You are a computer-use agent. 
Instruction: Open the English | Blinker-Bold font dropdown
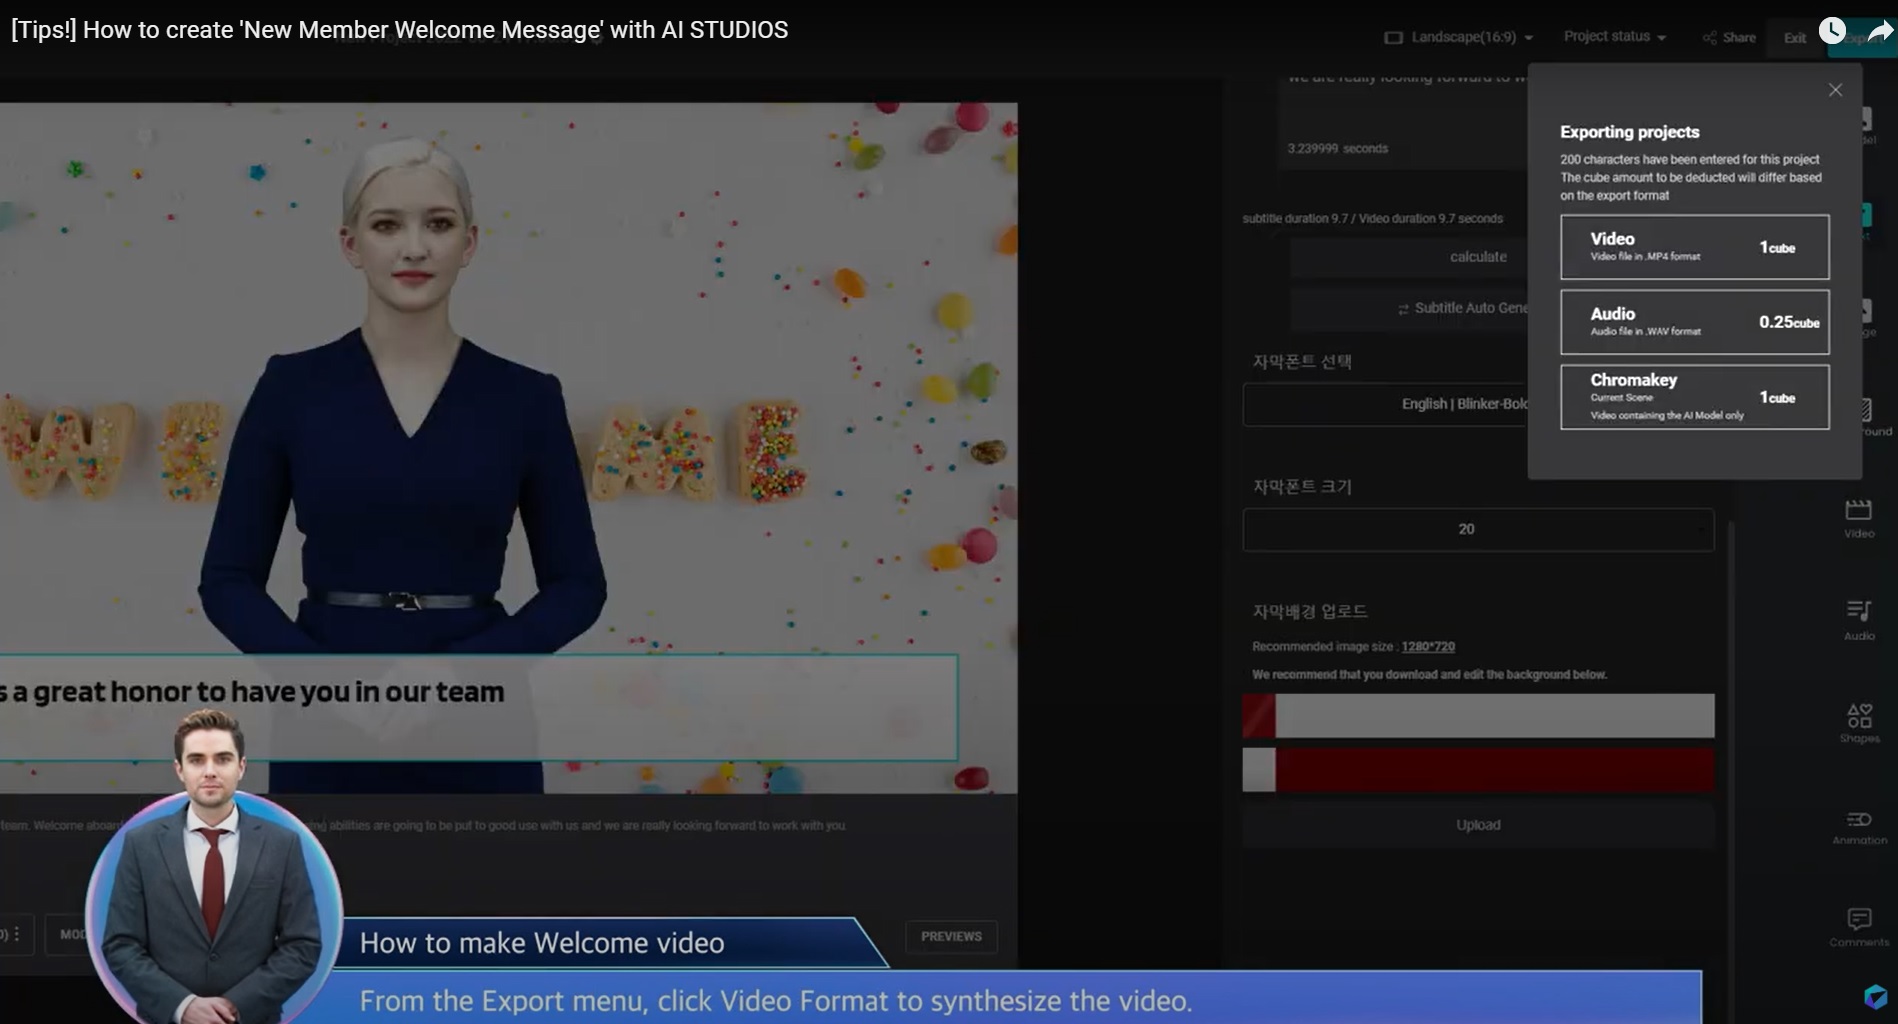pos(1386,404)
